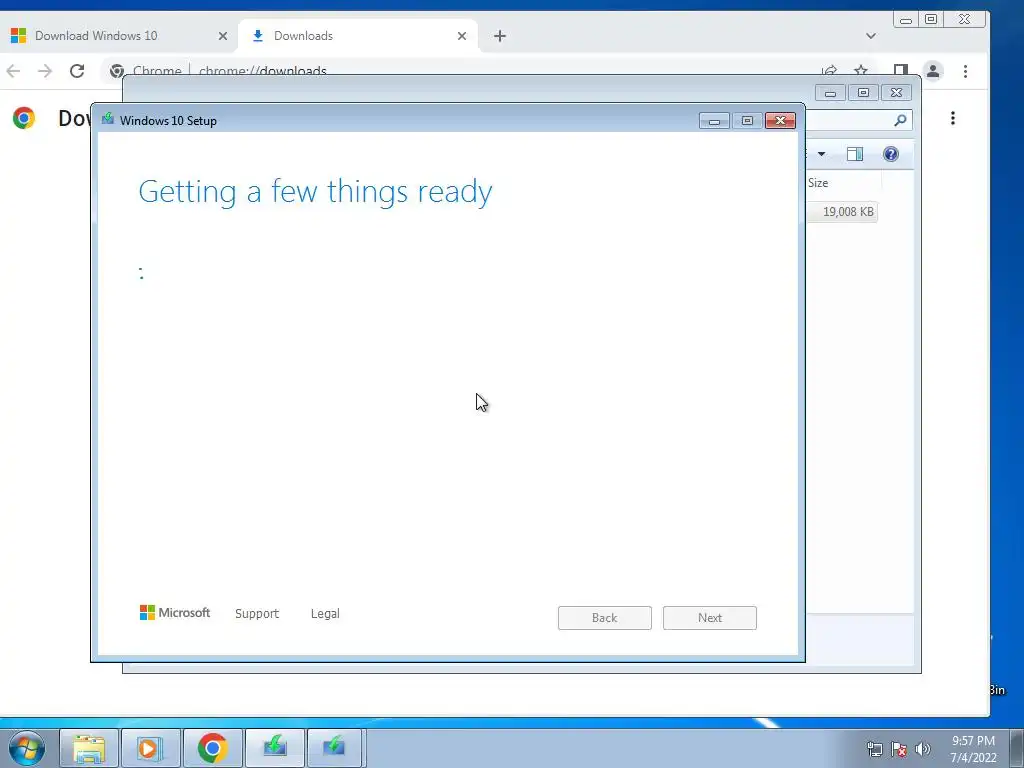The image size is (1024, 768).
Task: Go back in Chrome
Action: click(13, 71)
